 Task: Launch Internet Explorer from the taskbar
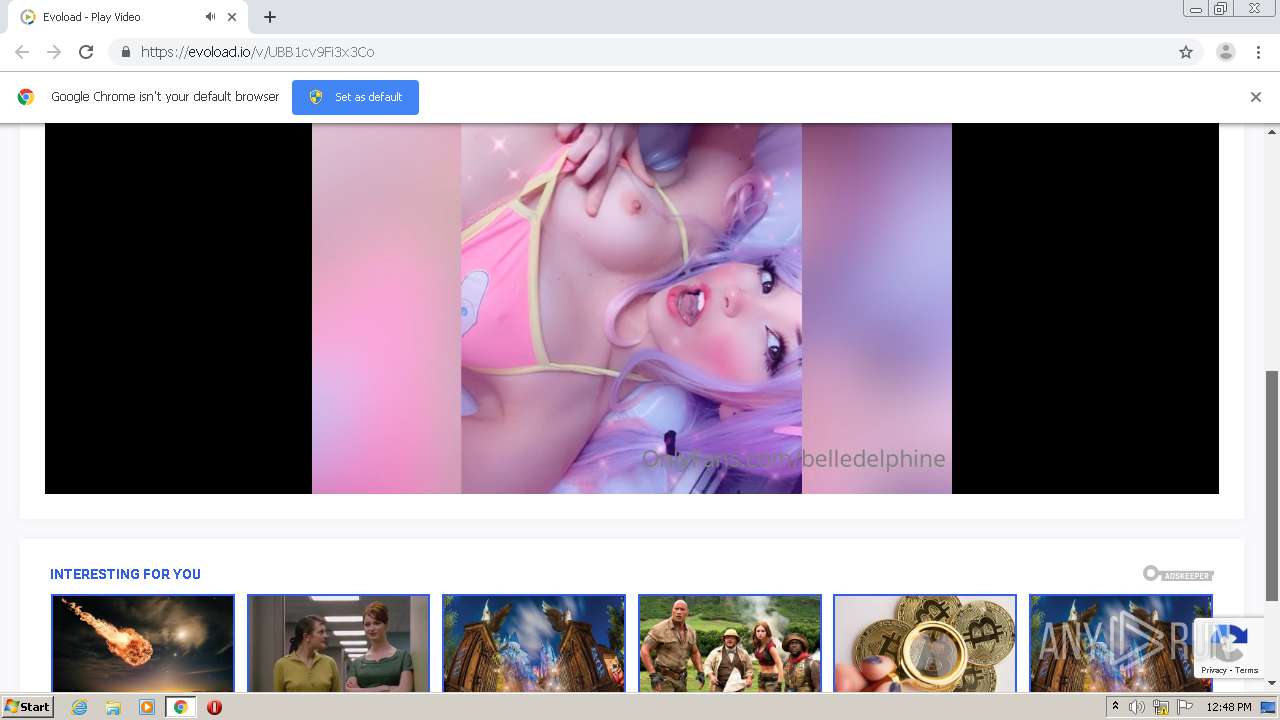tap(79, 707)
